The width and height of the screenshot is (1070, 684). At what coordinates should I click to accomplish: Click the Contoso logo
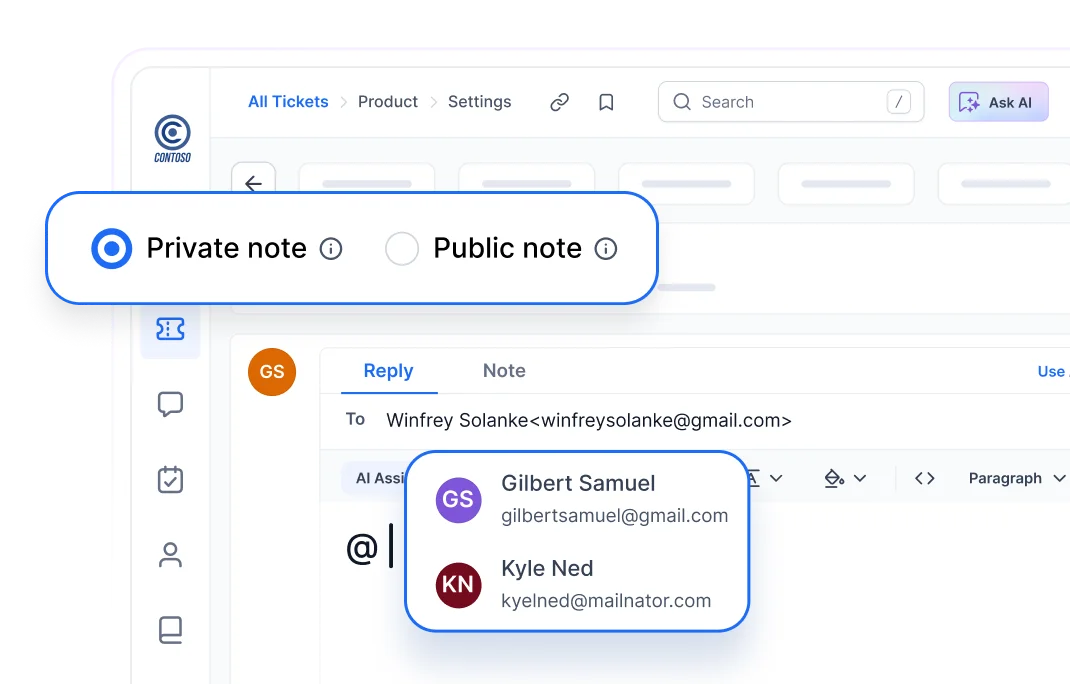170,137
